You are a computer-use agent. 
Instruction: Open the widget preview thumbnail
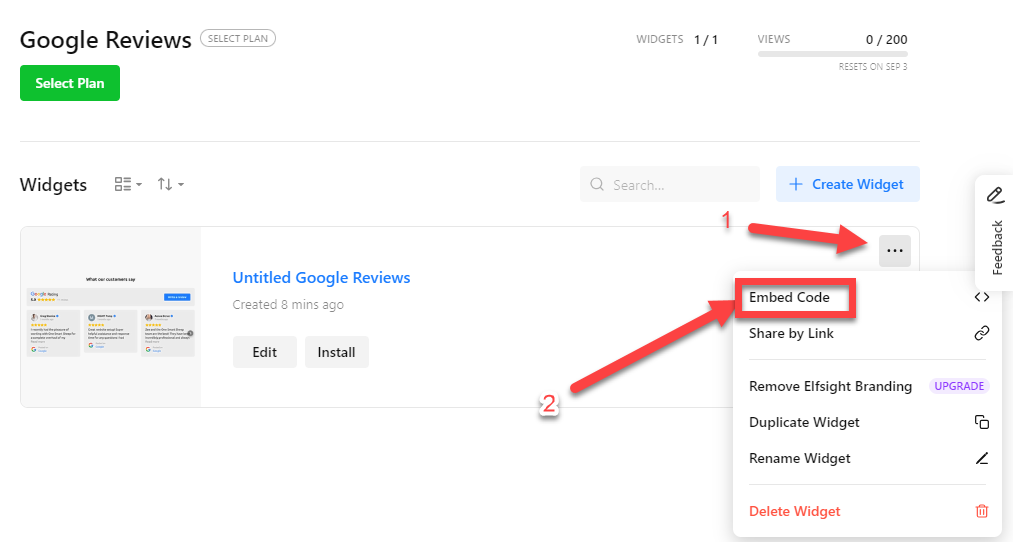tap(110, 317)
